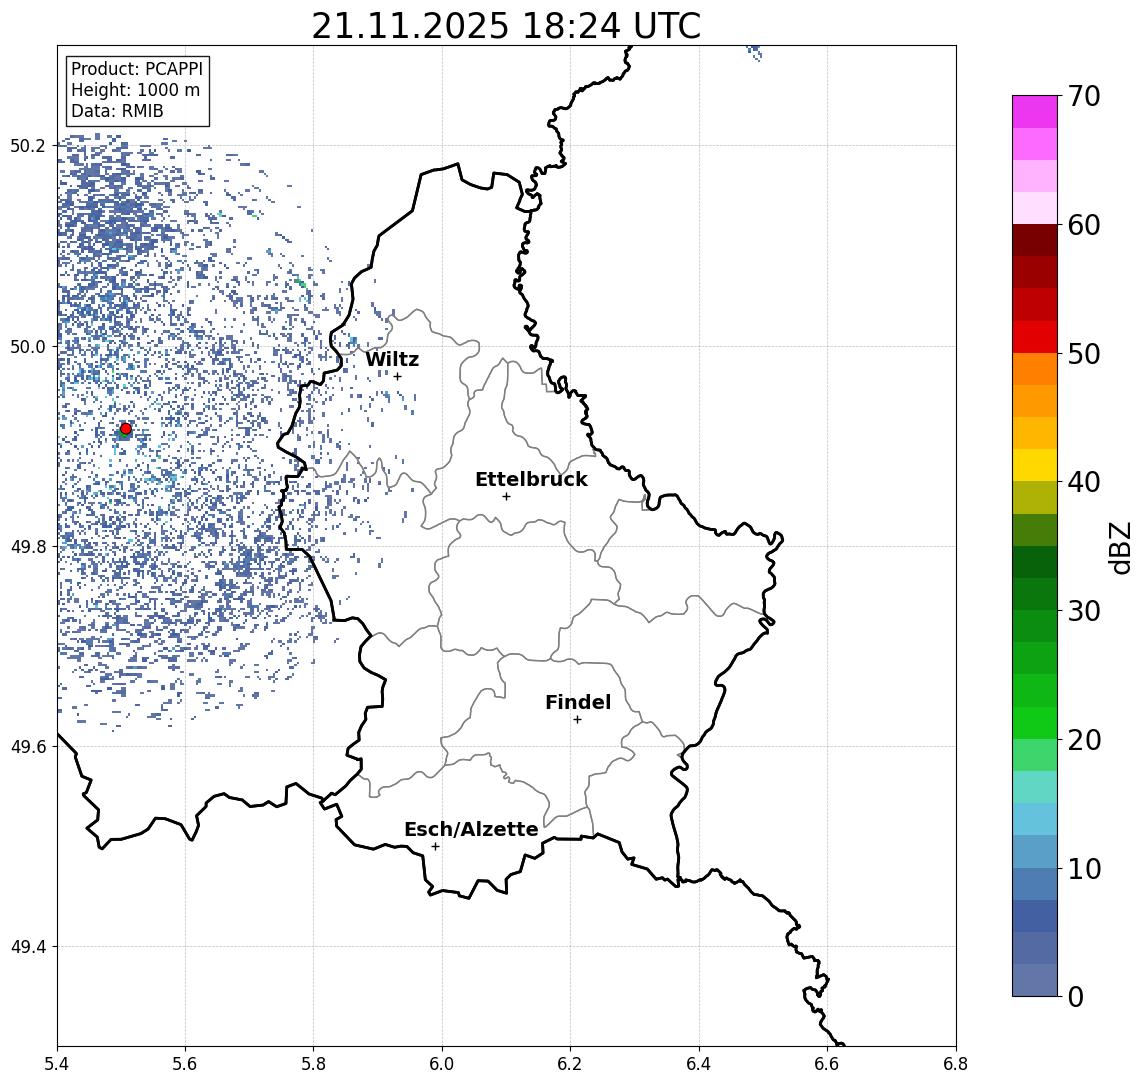Click the orange colorbar segment below 50
The width and height of the screenshot is (1145, 1084).
[x=1035, y=369]
